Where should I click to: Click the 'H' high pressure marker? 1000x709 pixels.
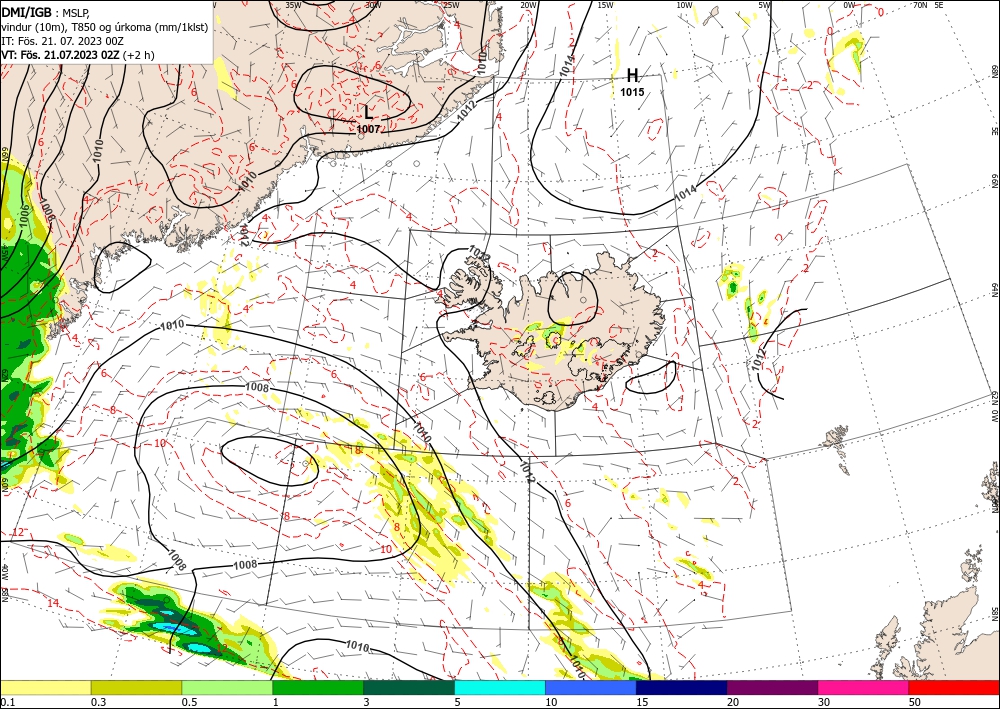click(632, 75)
